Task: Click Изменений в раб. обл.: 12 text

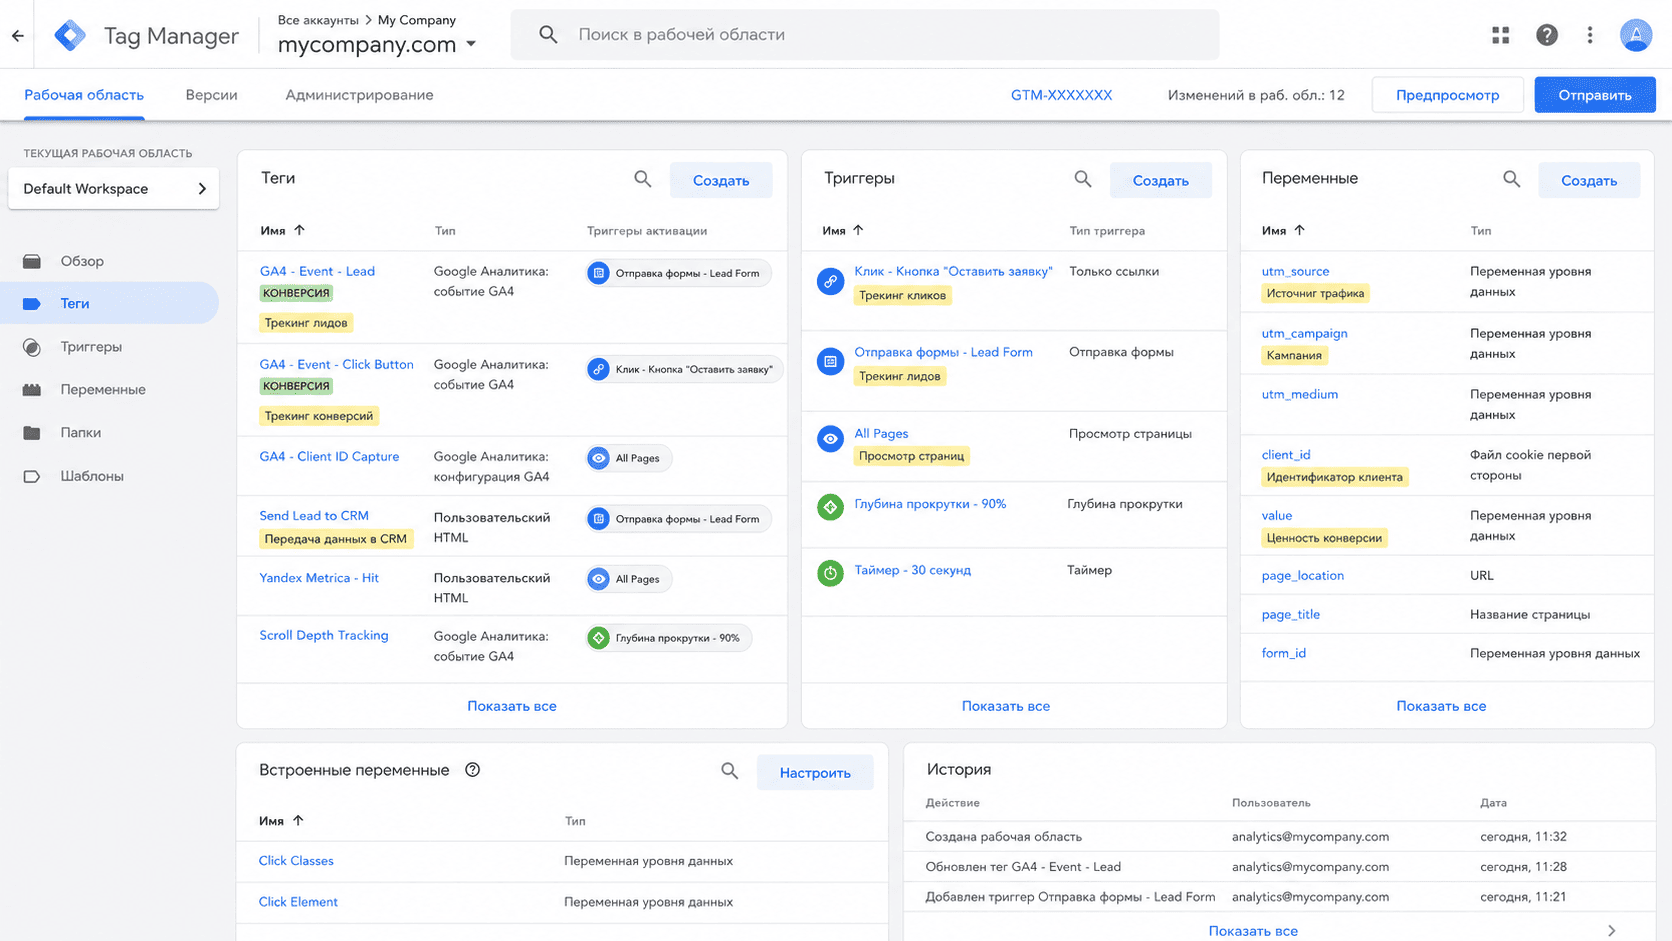Action: [x=1256, y=95]
